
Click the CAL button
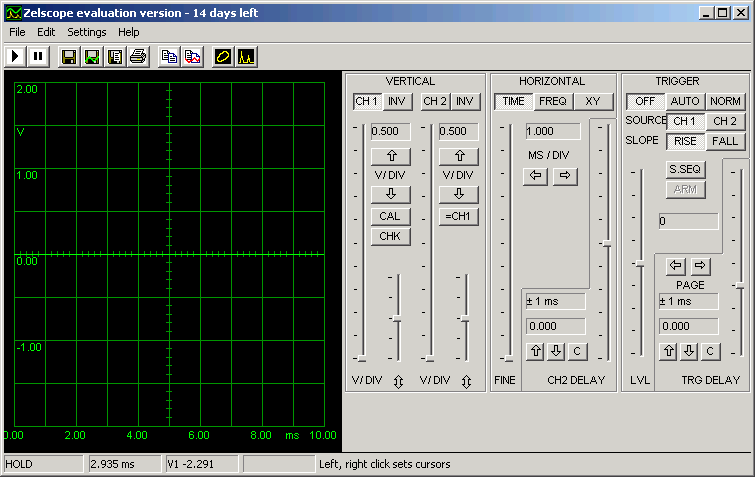coord(391,217)
